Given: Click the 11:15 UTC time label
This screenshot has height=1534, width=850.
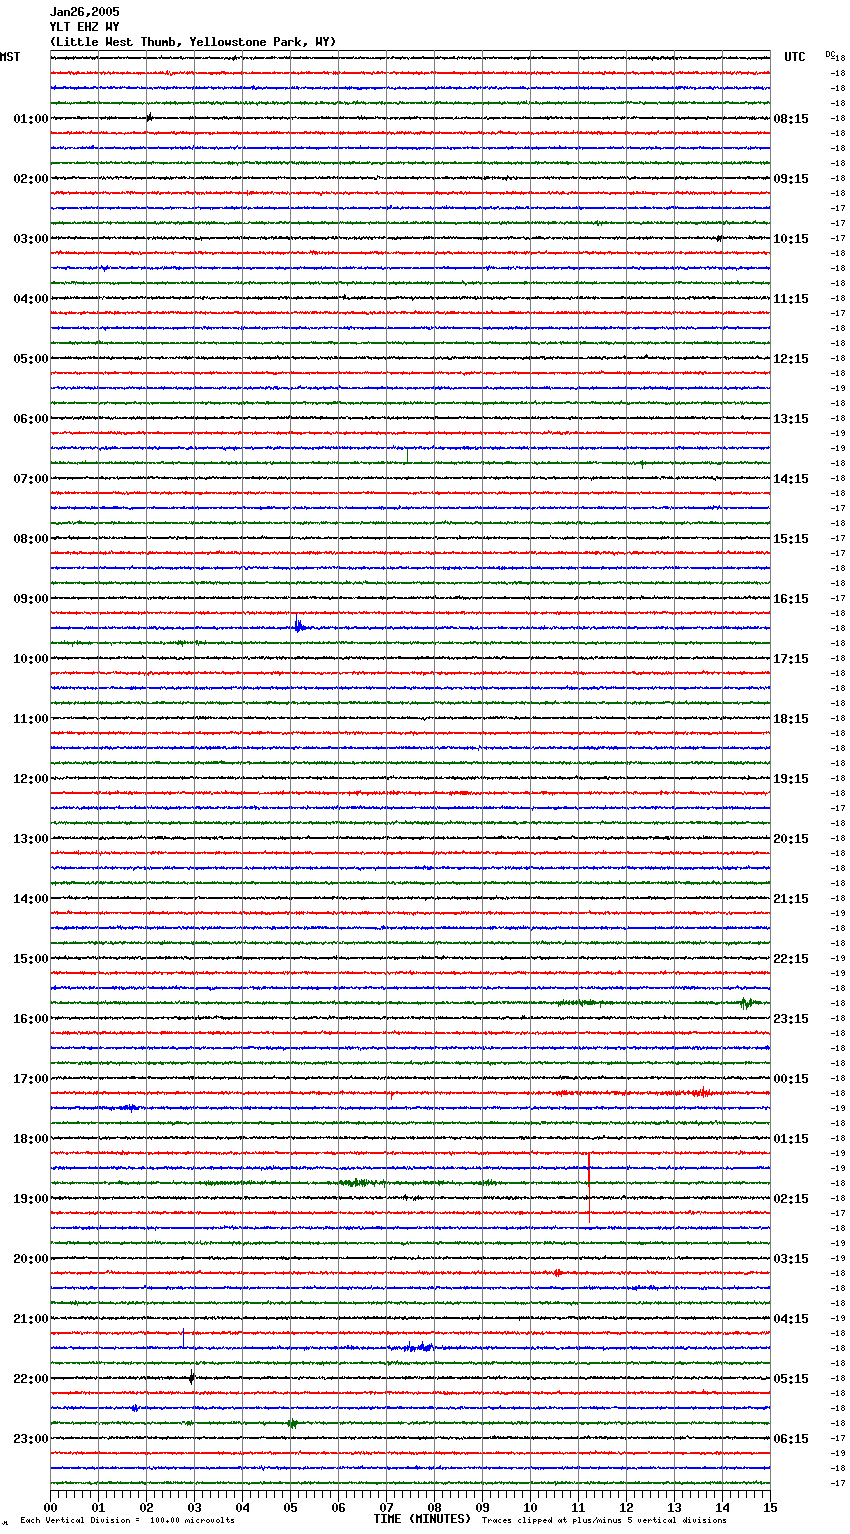Looking at the screenshot, I should [791, 299].
